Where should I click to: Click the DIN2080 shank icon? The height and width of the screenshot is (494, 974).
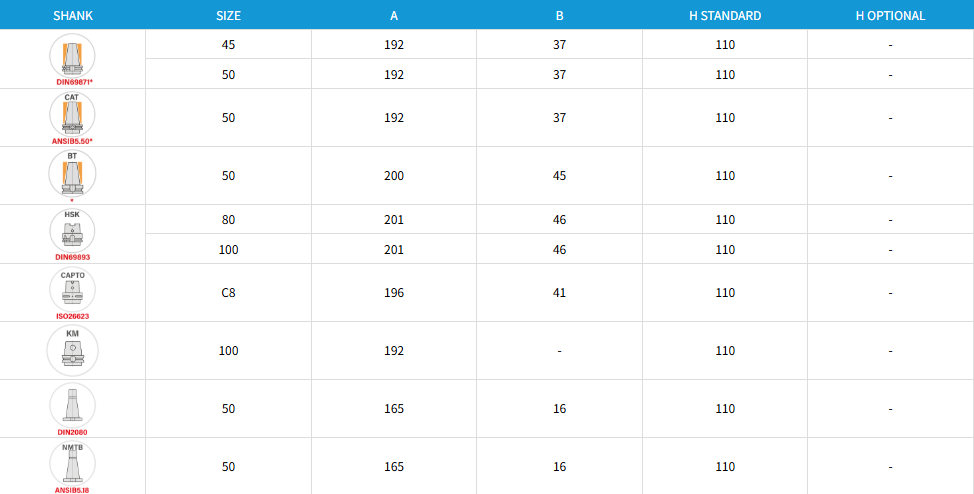tap(73, 405)
